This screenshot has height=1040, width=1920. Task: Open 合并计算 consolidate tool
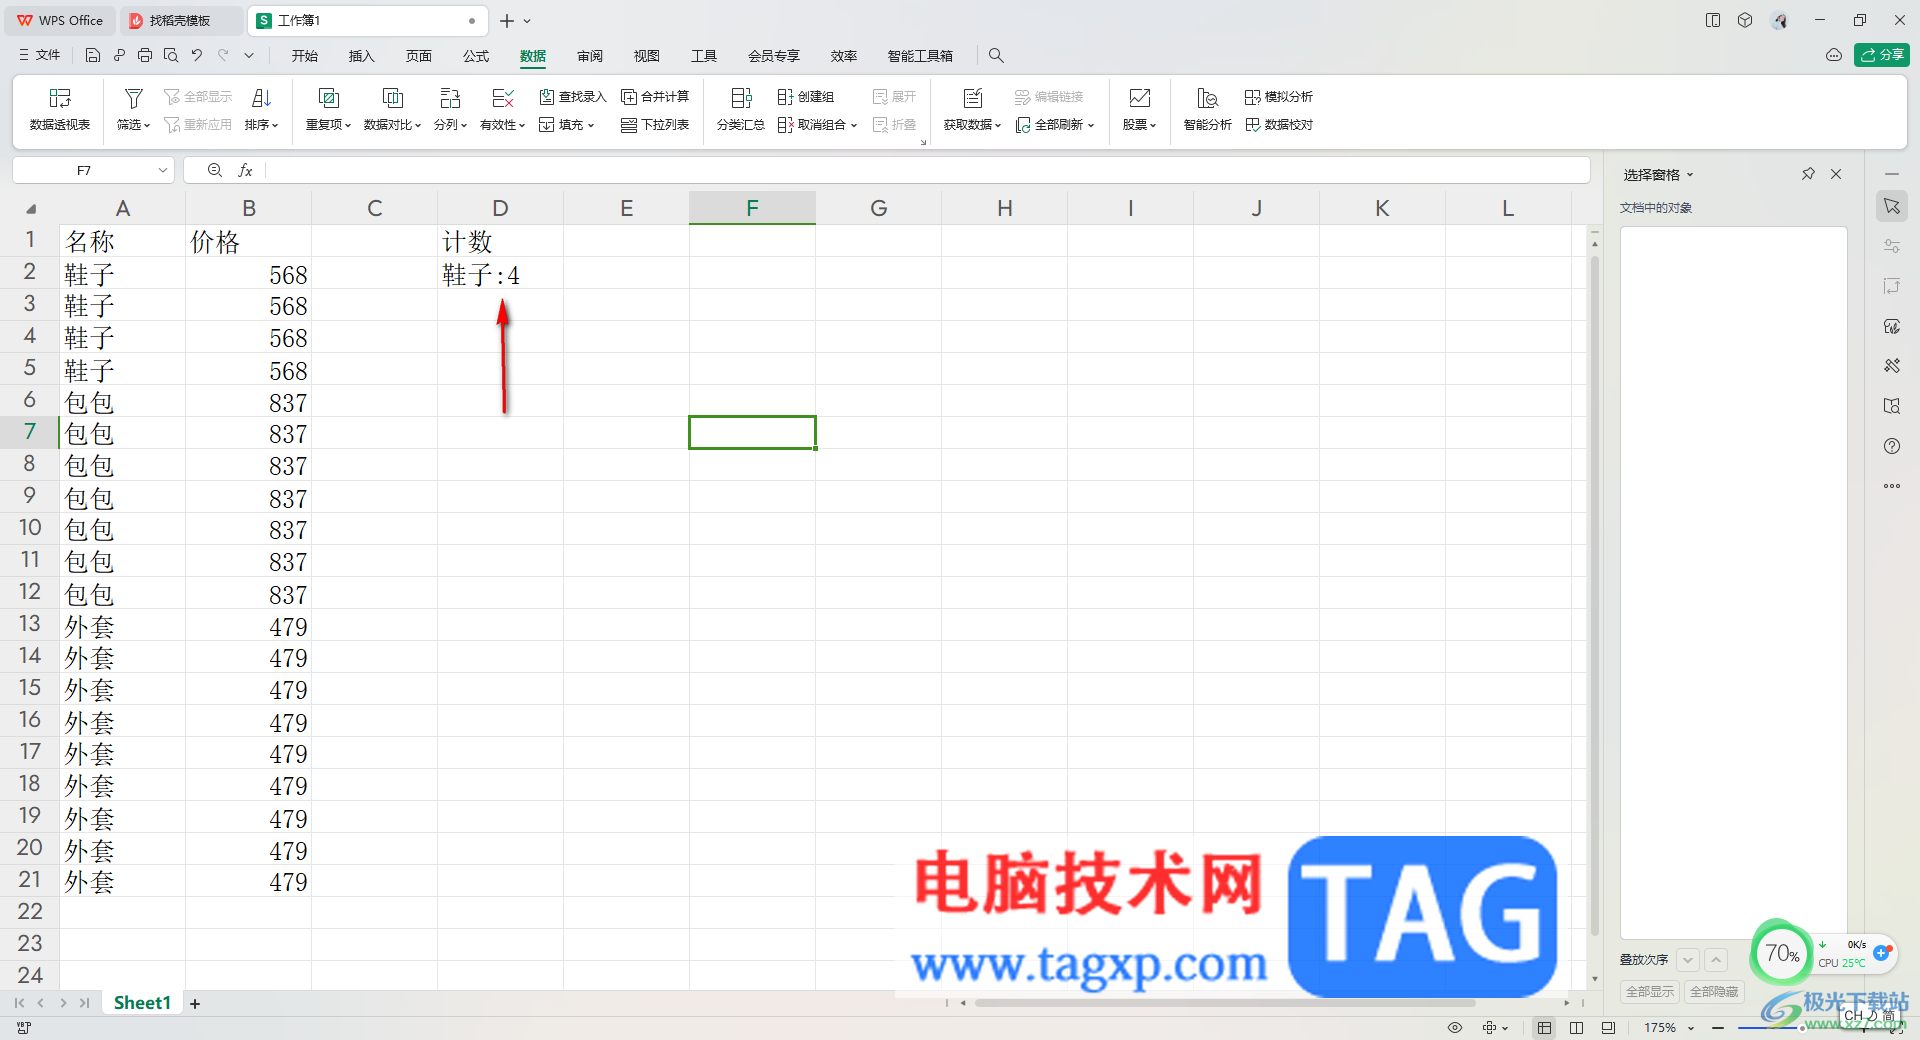pyautogui.click(x=655, y=96)
